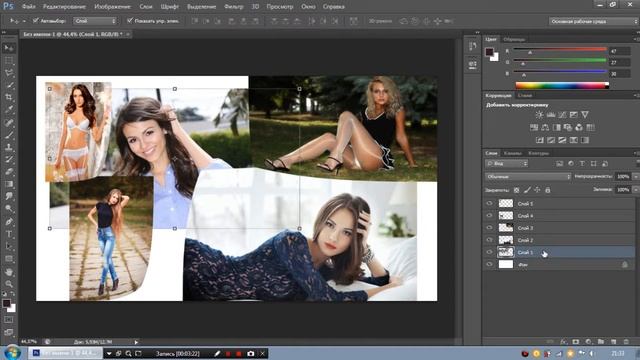Open the fx layer styles button

point(563,341)
